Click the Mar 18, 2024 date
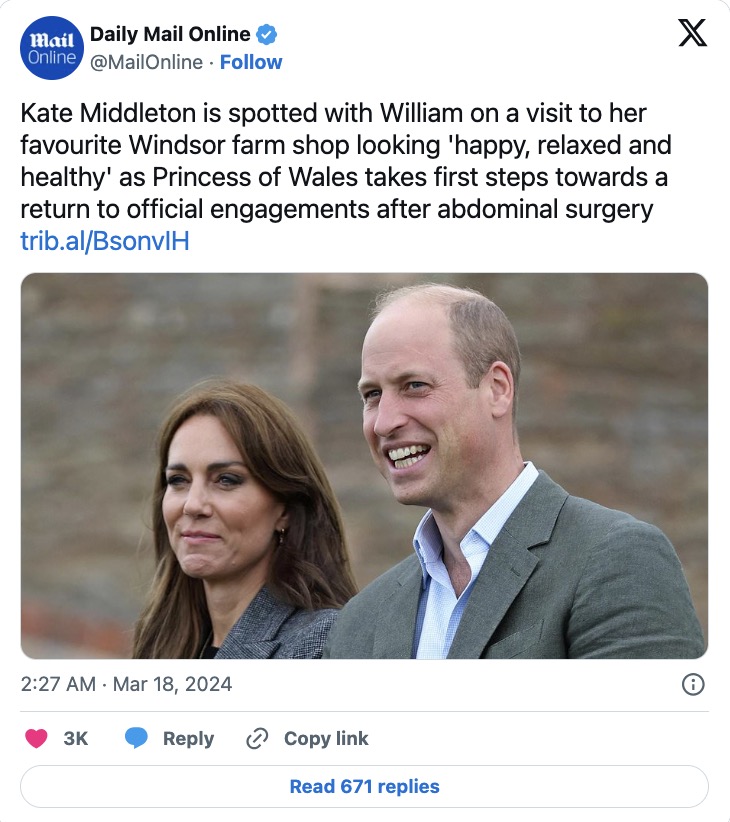Screen dimensions: 730x822 pos(172,685)
